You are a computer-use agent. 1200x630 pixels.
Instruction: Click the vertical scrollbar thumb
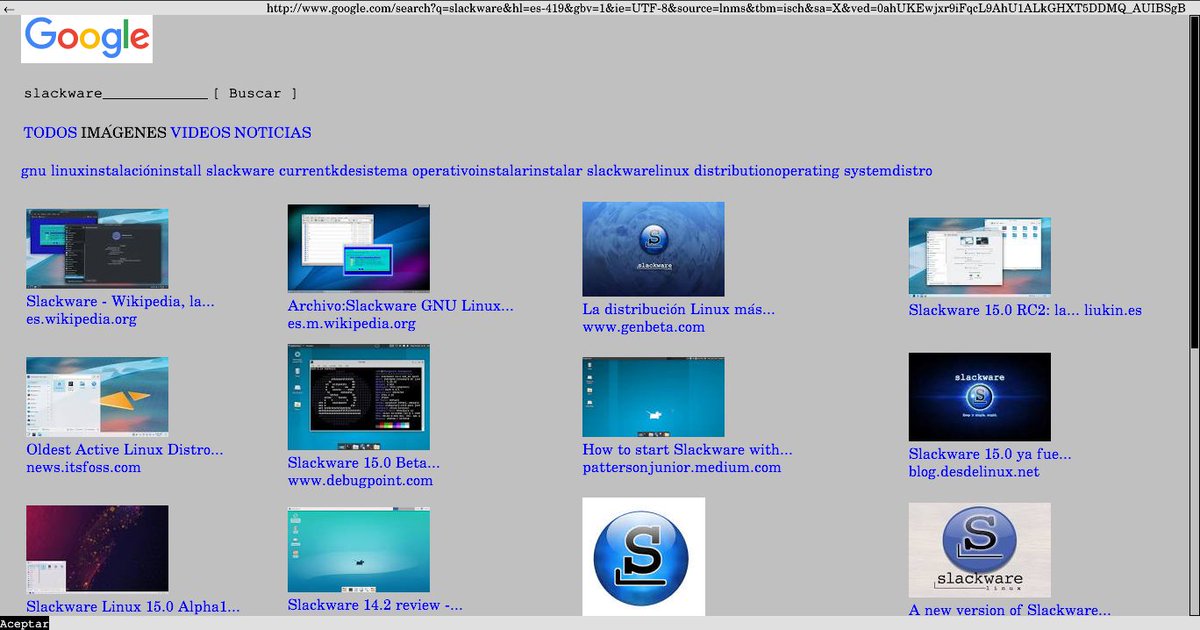click(1195, 181)
